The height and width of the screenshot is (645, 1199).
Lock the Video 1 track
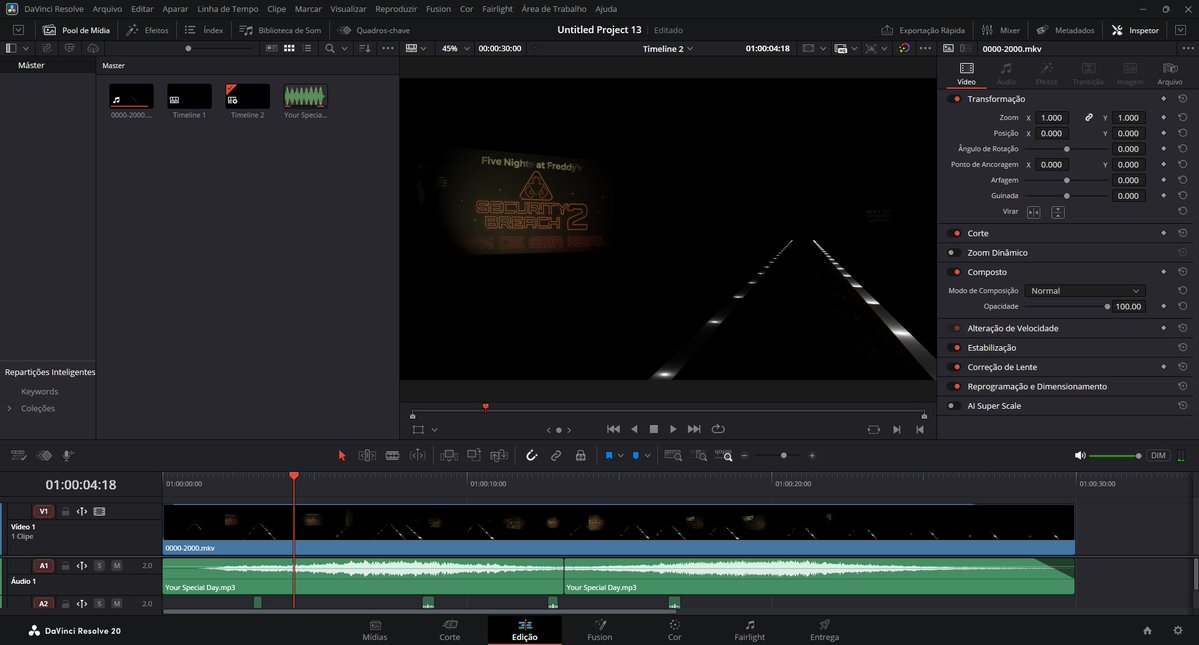(66, 511)
